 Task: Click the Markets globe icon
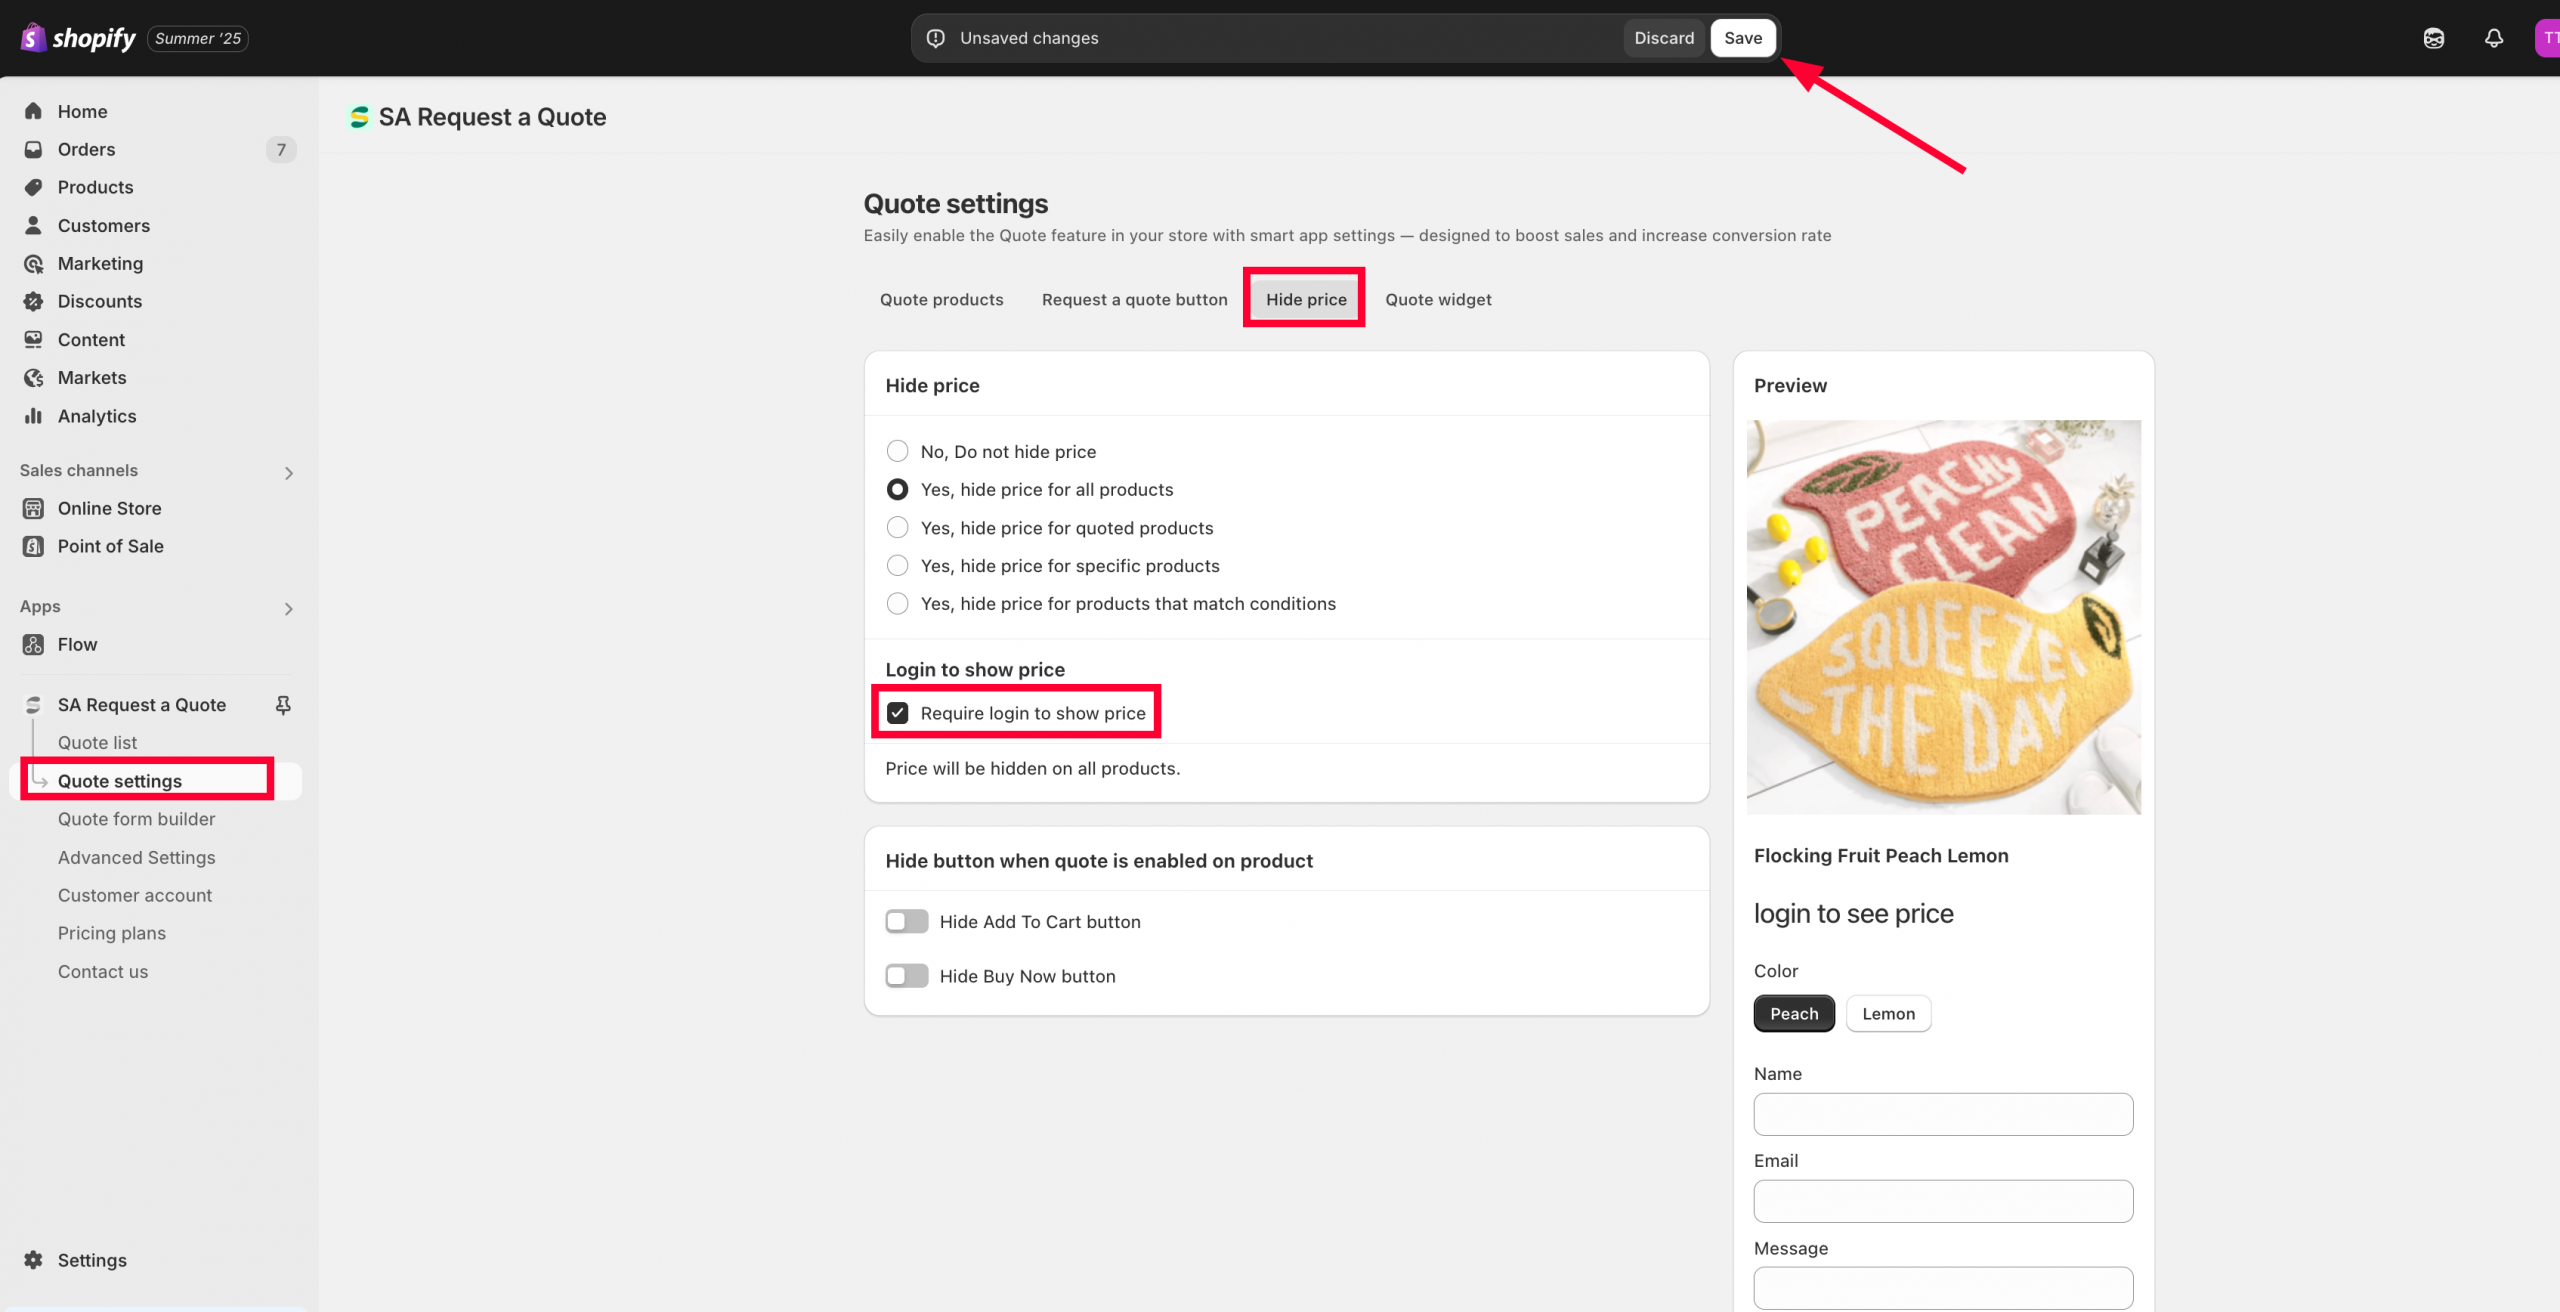point(33,377)
